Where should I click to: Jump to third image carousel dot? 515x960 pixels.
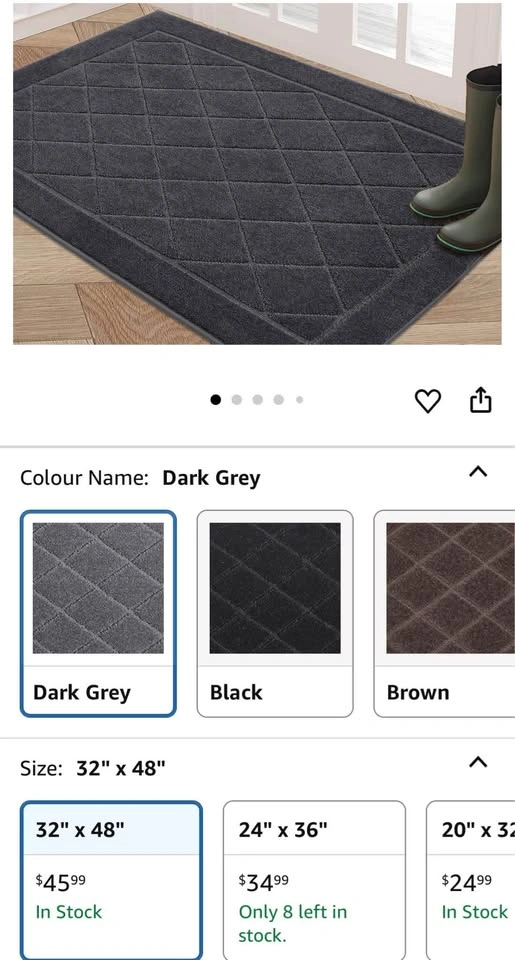click(257, 400)
